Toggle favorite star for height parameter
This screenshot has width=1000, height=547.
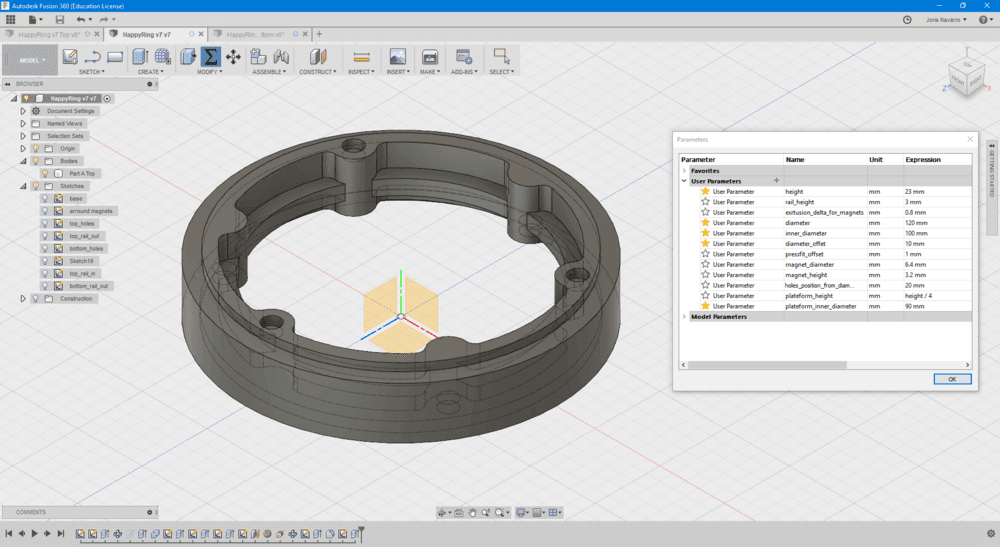click(705, 191)
